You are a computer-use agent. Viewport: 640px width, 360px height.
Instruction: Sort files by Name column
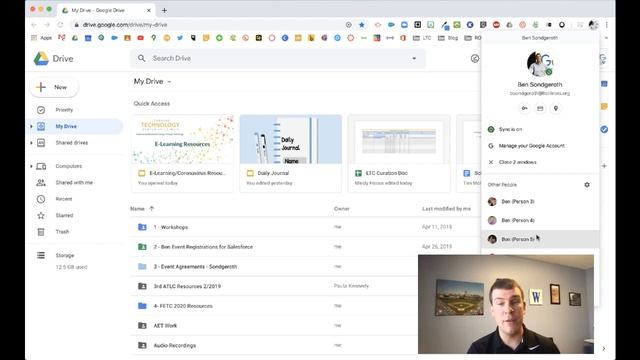point(137,209)
